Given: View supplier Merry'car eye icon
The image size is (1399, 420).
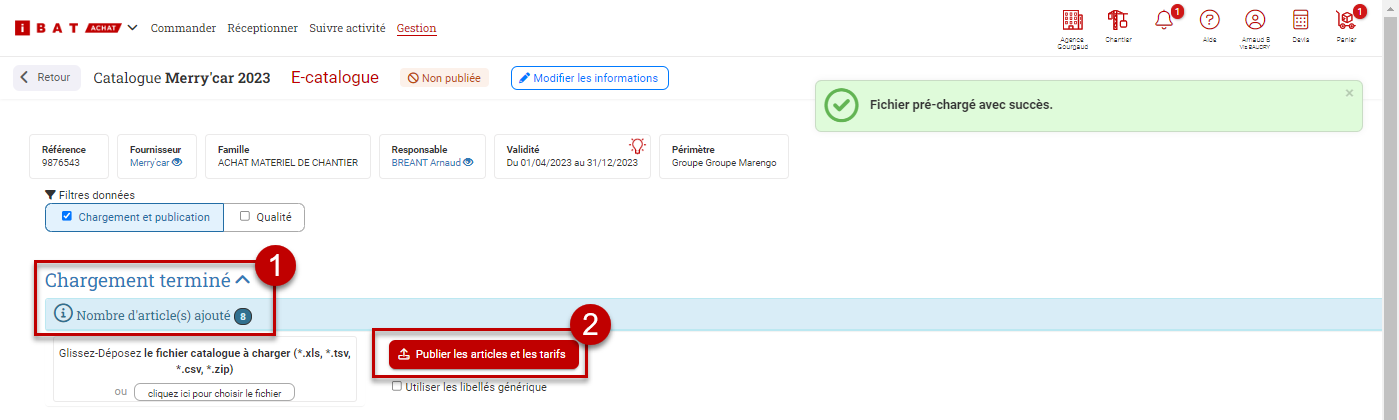Looking at the screenshot, I should [177, 162].
